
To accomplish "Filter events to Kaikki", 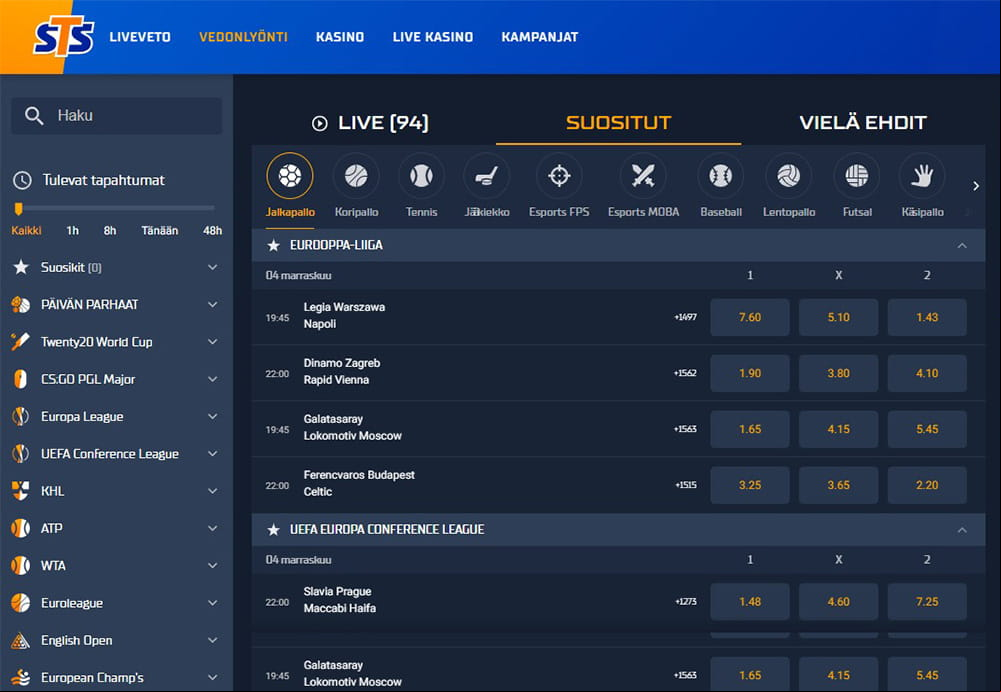I will (x=26, y=230).
